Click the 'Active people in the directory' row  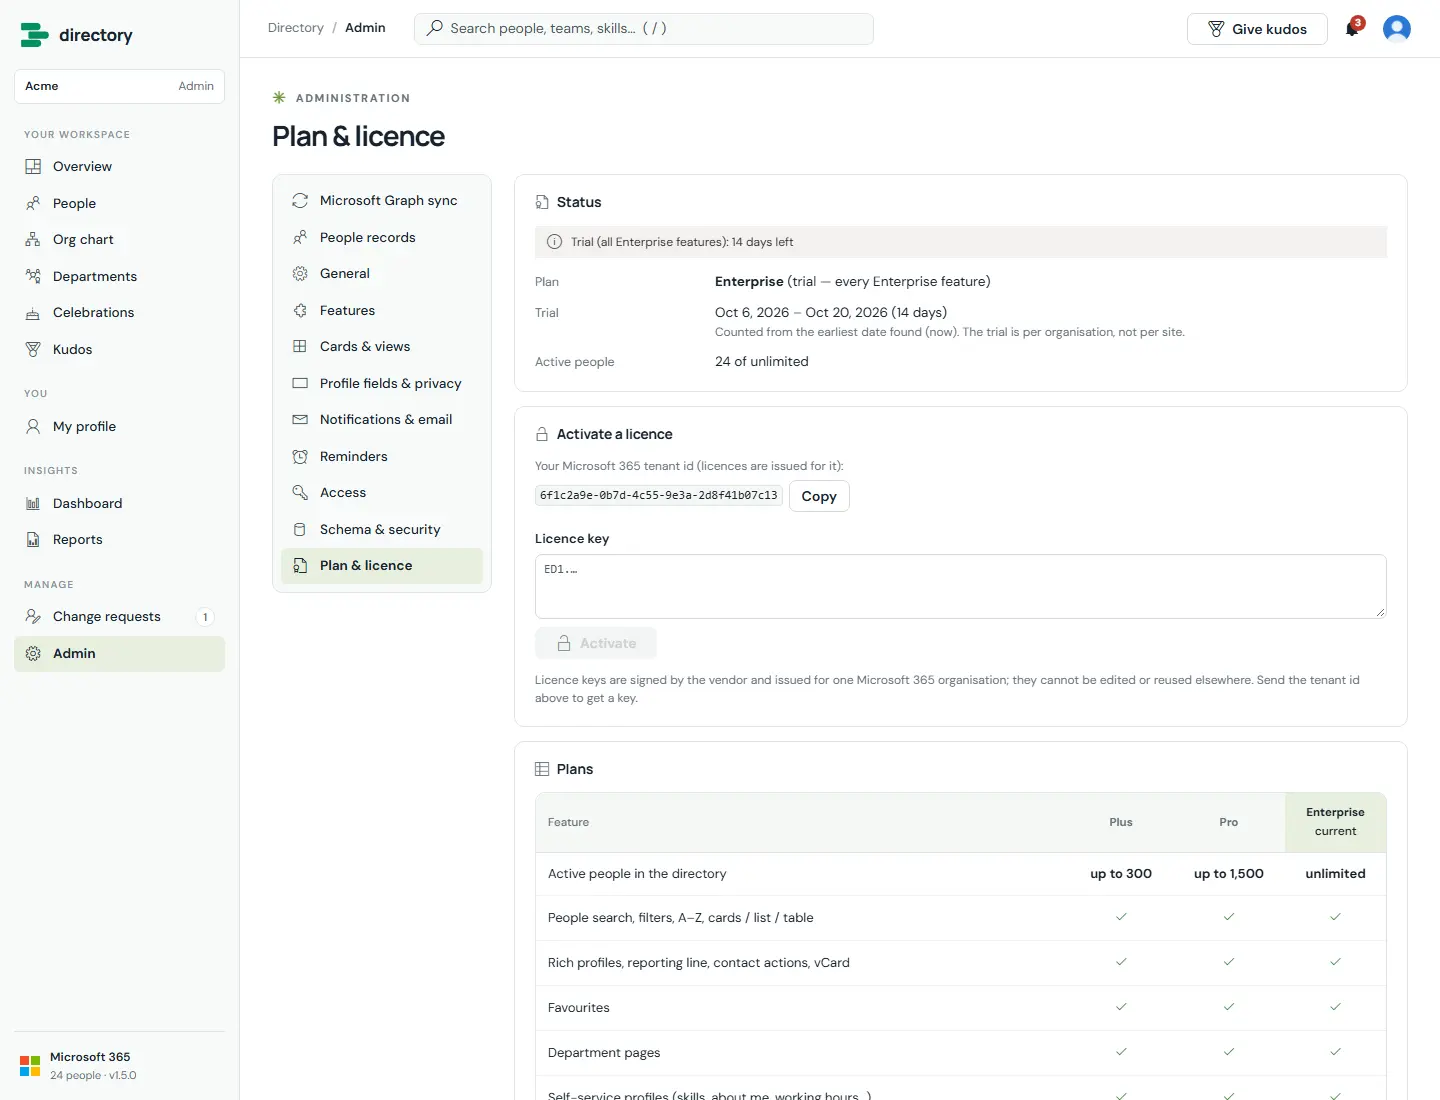click(961, 874)
